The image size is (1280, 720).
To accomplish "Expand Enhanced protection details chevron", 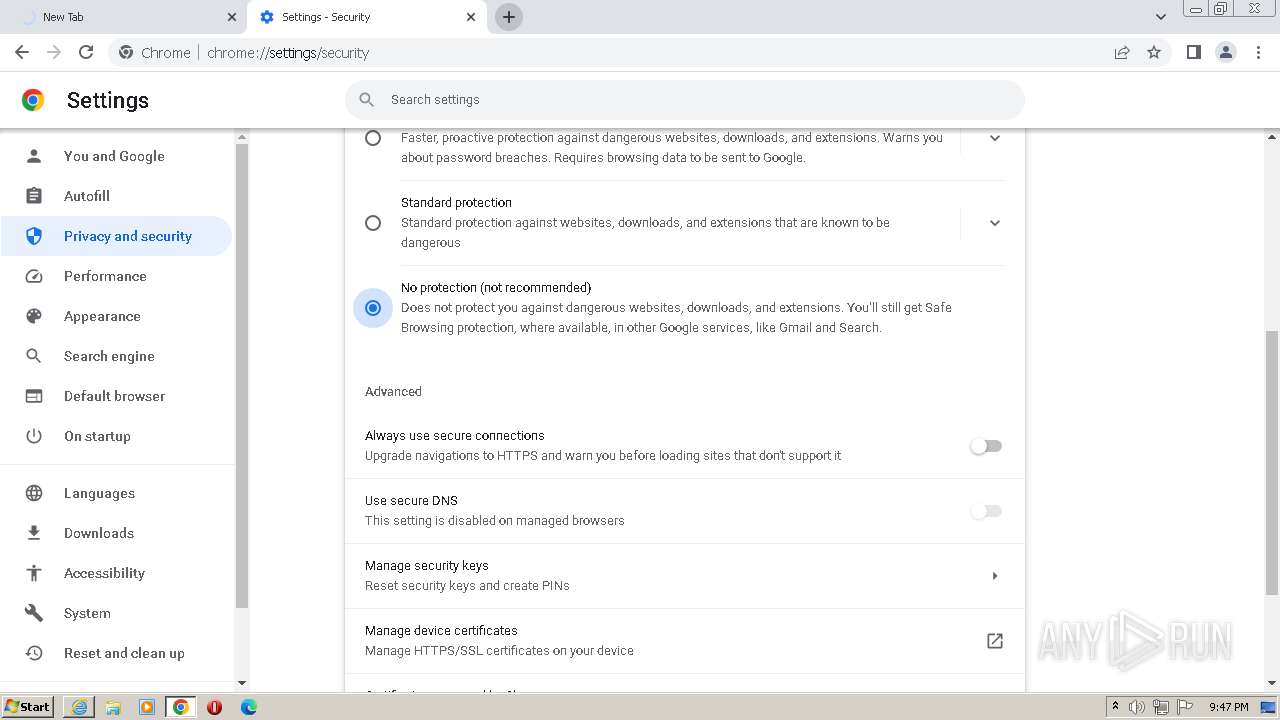I will coord(995,138).
